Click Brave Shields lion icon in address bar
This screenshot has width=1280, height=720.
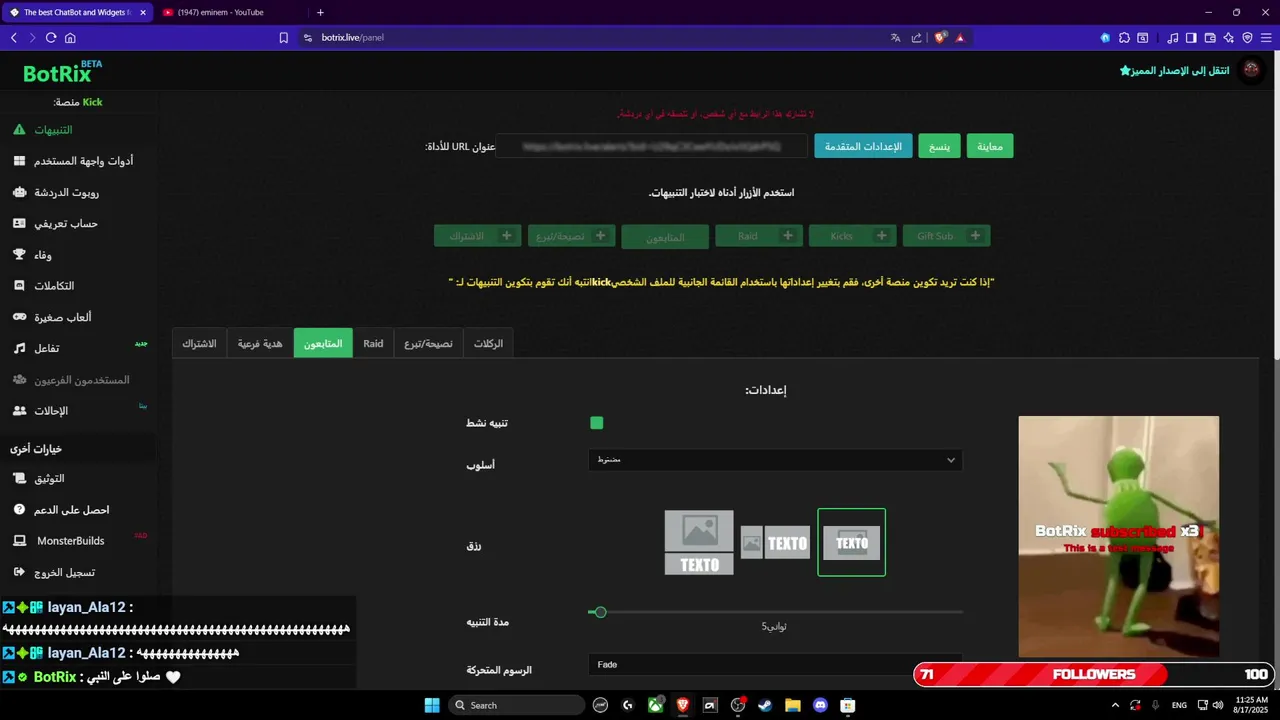tap(940, 38)
